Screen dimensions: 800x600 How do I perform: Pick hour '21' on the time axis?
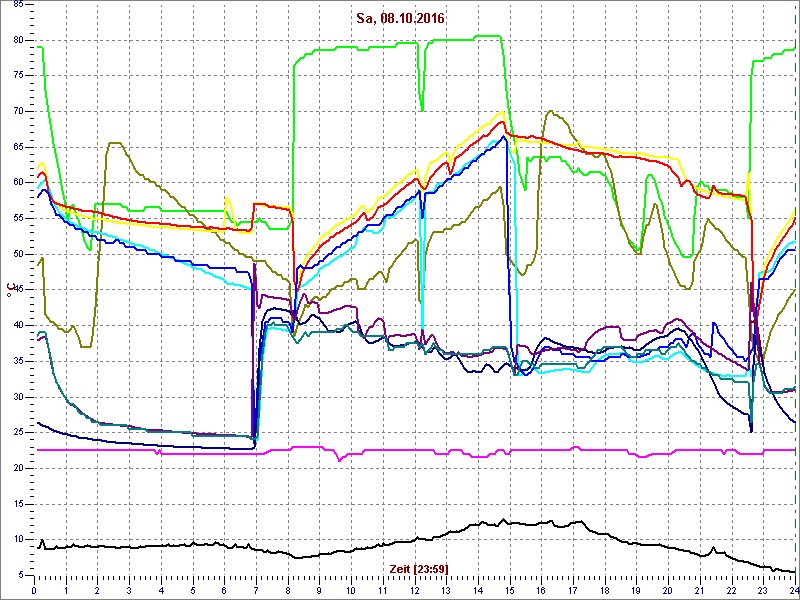(x=701, y=590)
